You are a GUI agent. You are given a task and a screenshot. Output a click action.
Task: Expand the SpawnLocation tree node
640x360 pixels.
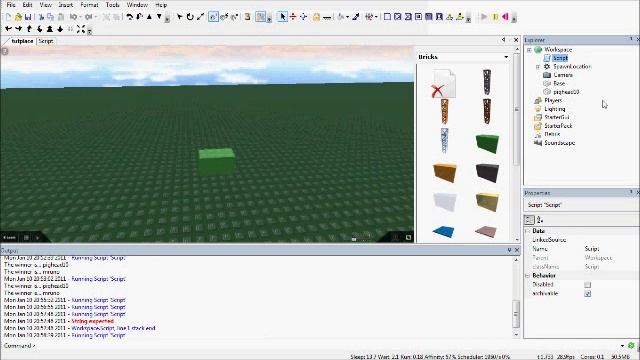point(538,67)
